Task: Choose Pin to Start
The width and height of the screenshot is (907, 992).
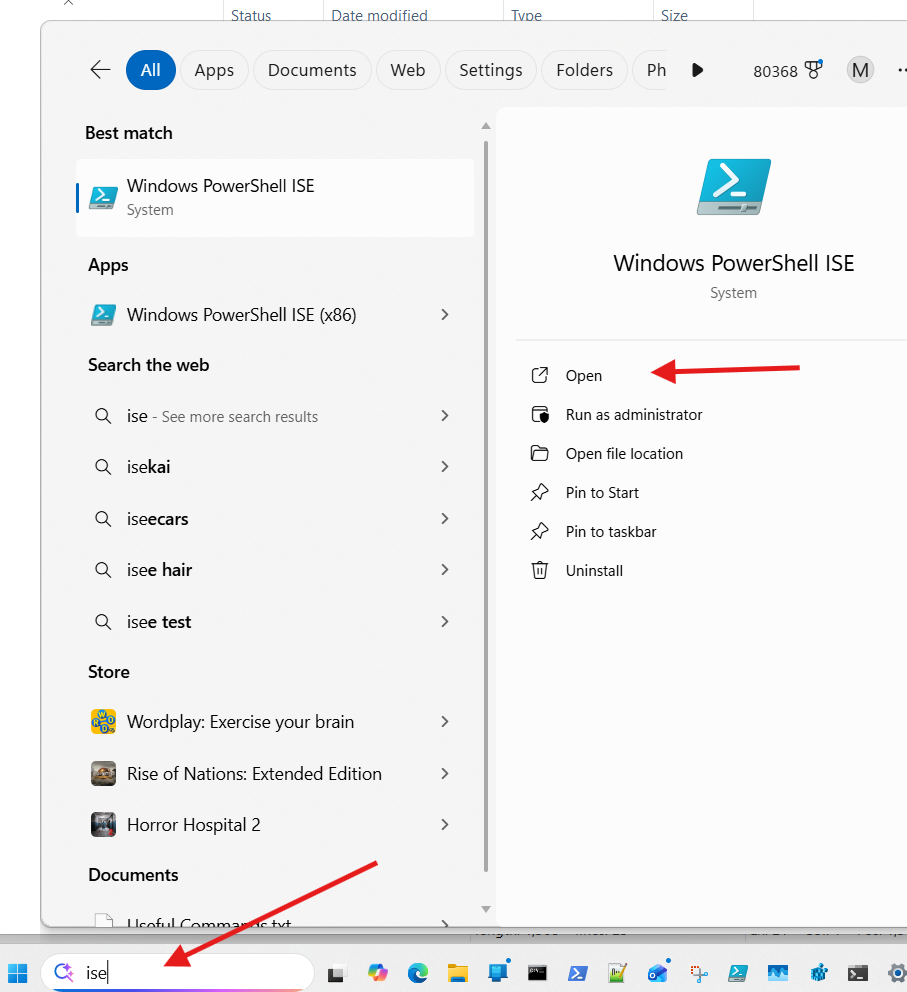Action: click(x=602, y=493)
